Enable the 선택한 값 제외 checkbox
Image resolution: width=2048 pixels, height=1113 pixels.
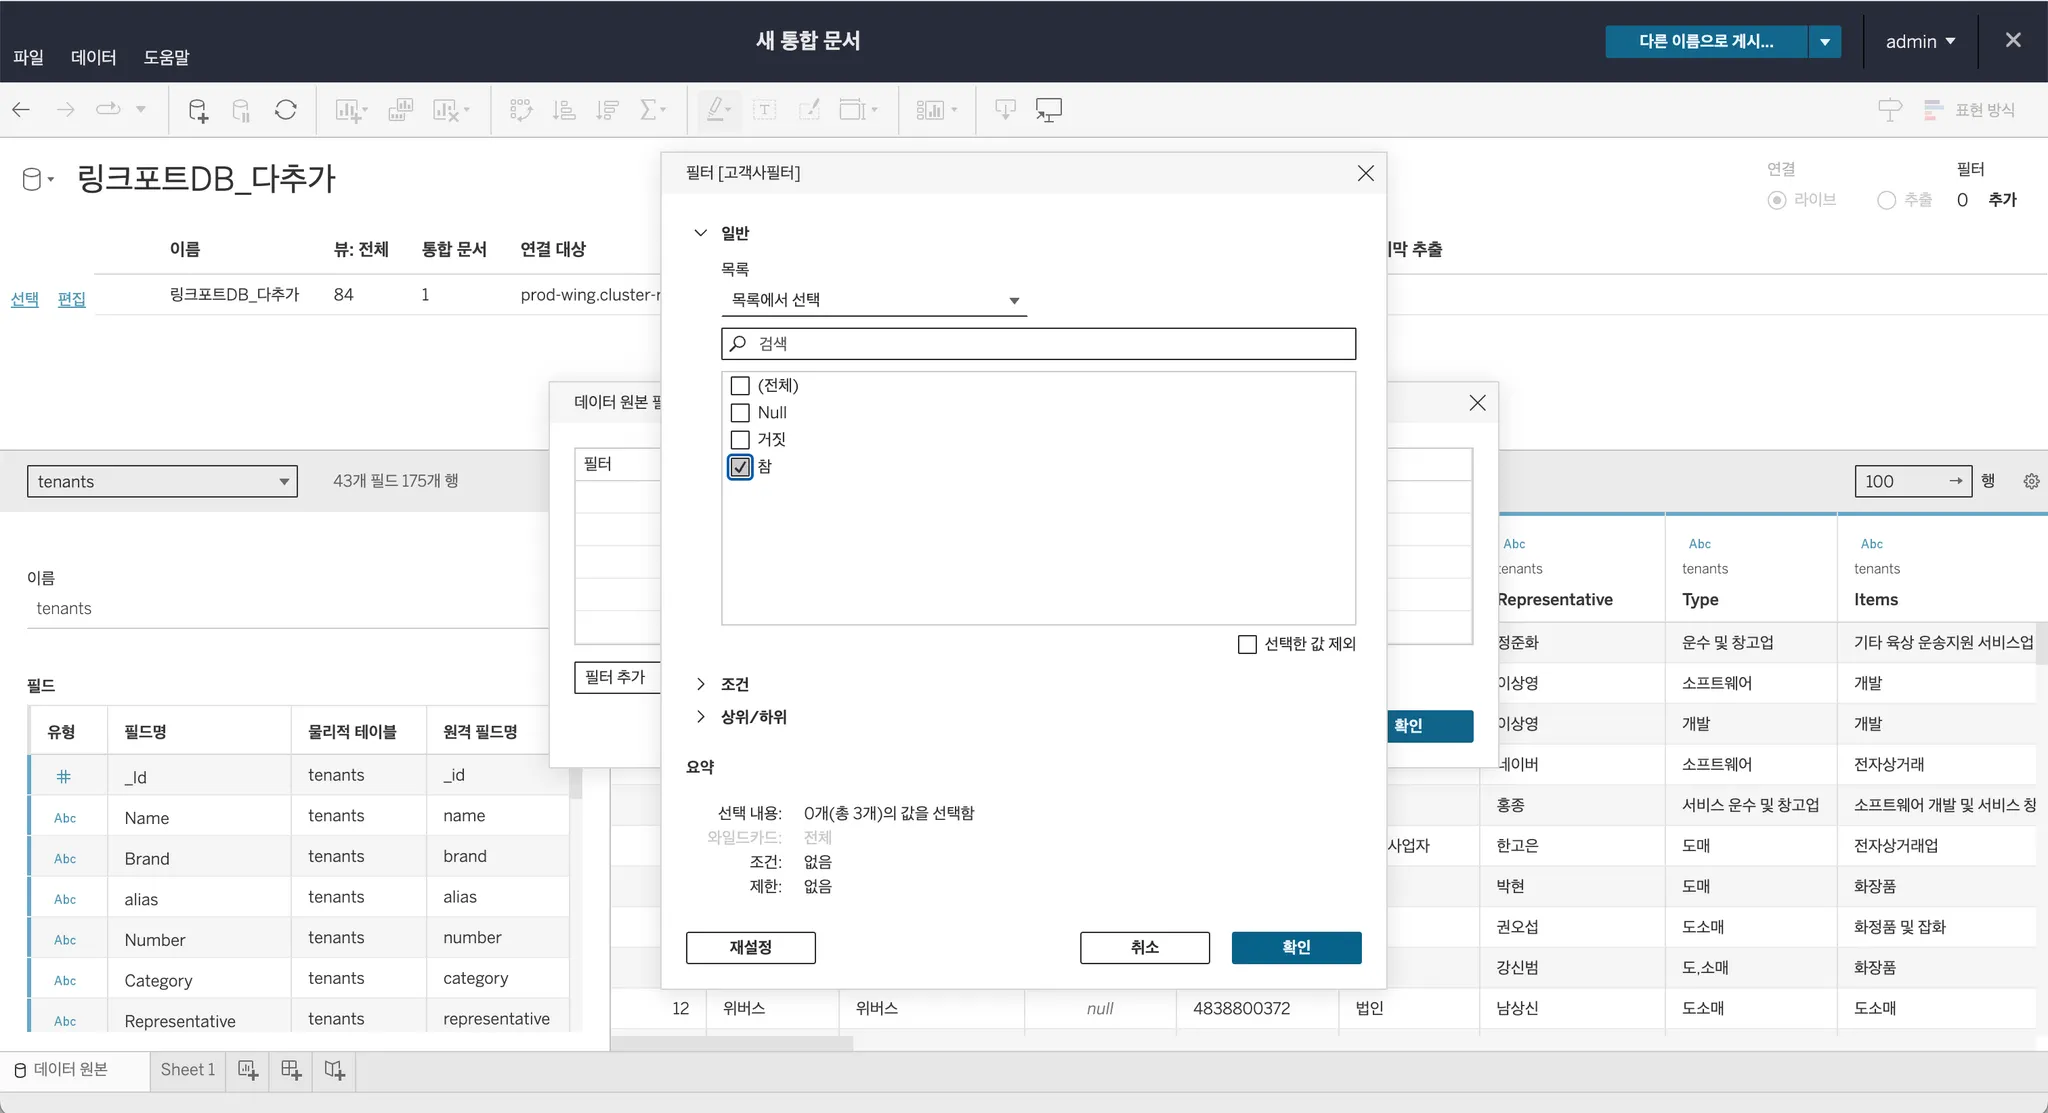point(1247,644)
